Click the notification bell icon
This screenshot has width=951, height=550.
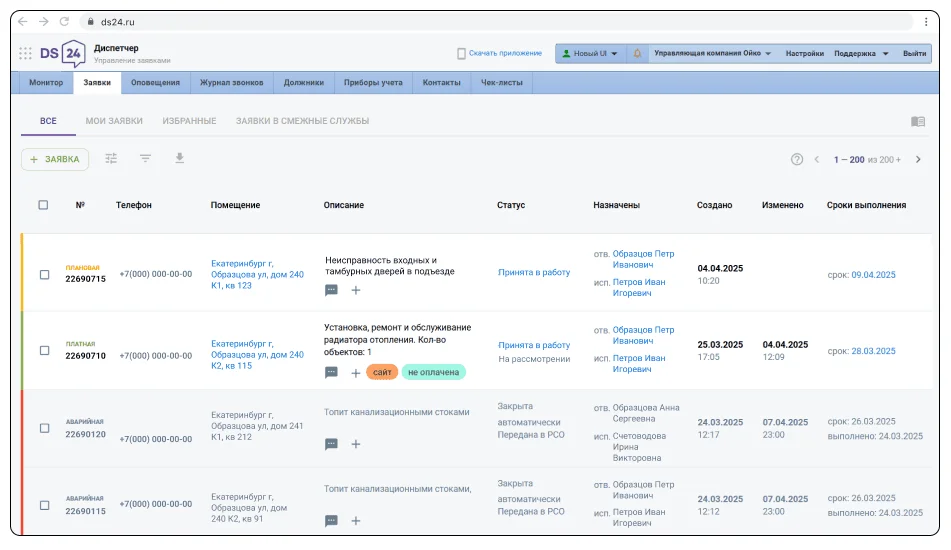click(x=637, y=53)
